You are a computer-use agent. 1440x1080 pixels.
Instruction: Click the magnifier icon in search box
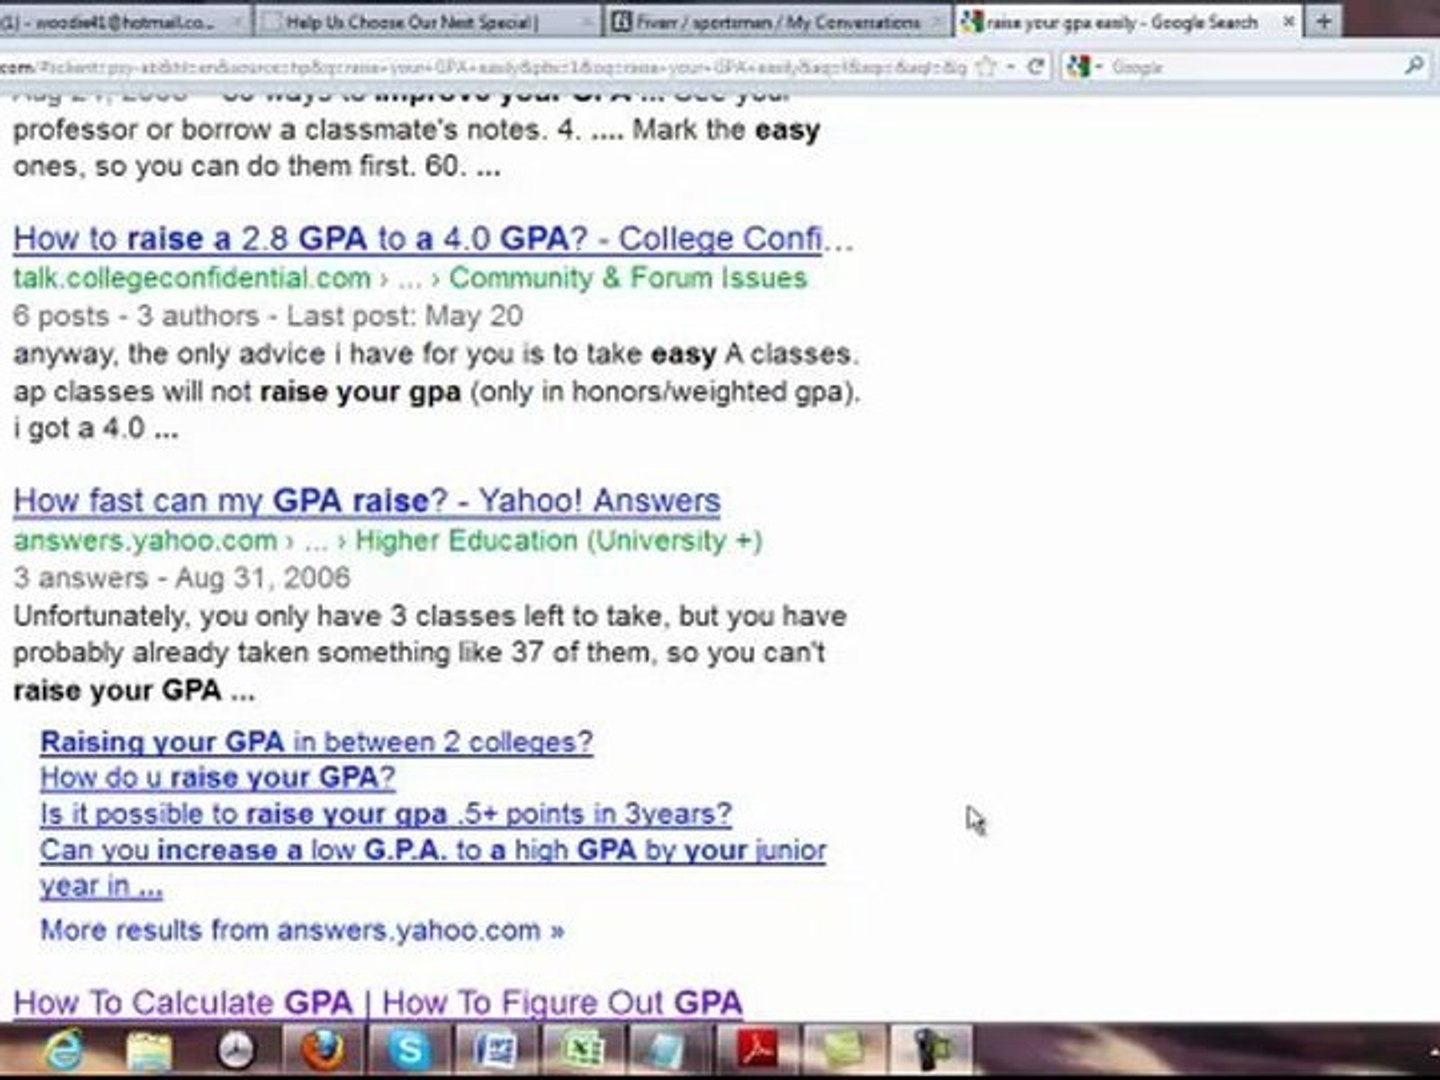[x=1414, y=66]
